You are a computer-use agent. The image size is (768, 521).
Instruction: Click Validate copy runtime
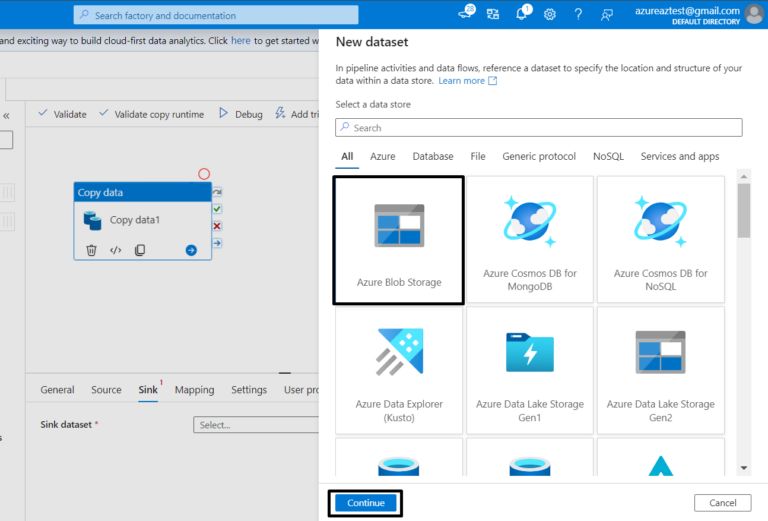[x=151, y=114]
